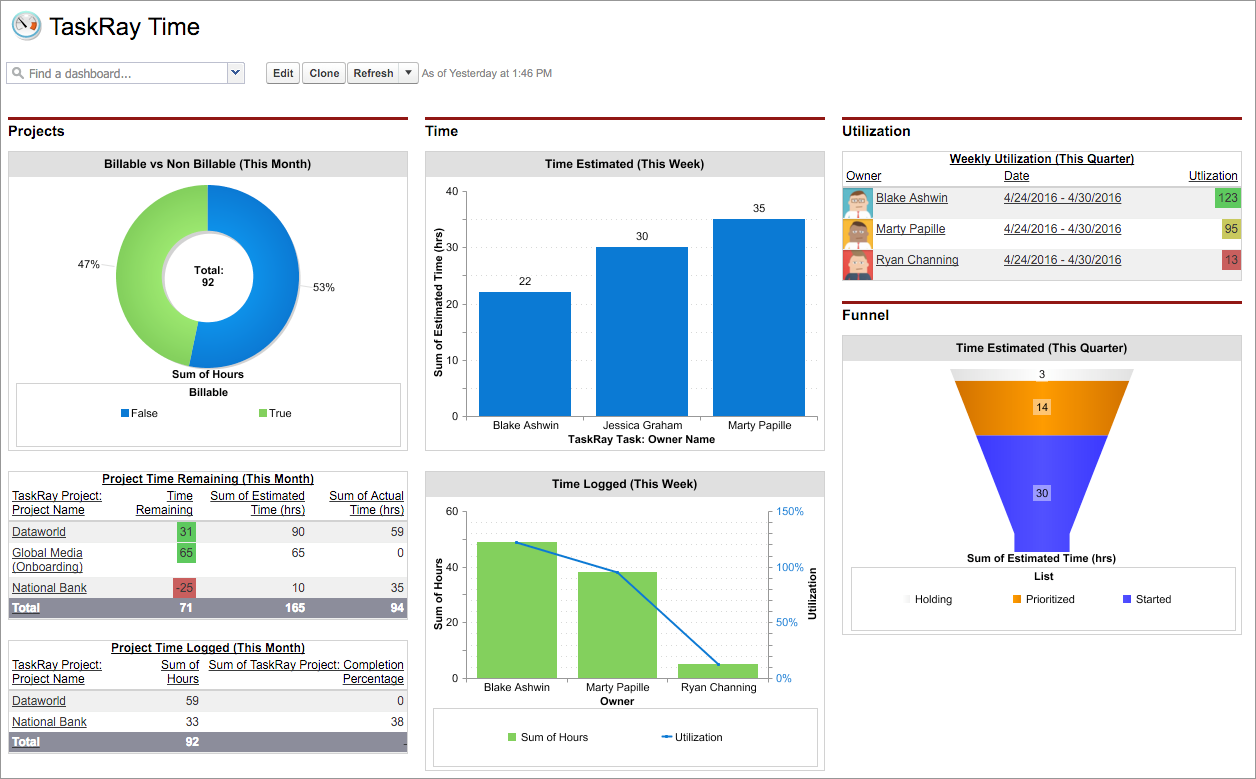
Task: Click Sum of Estimated Time (hrs) column header
Action: click(x=257, y=503)
